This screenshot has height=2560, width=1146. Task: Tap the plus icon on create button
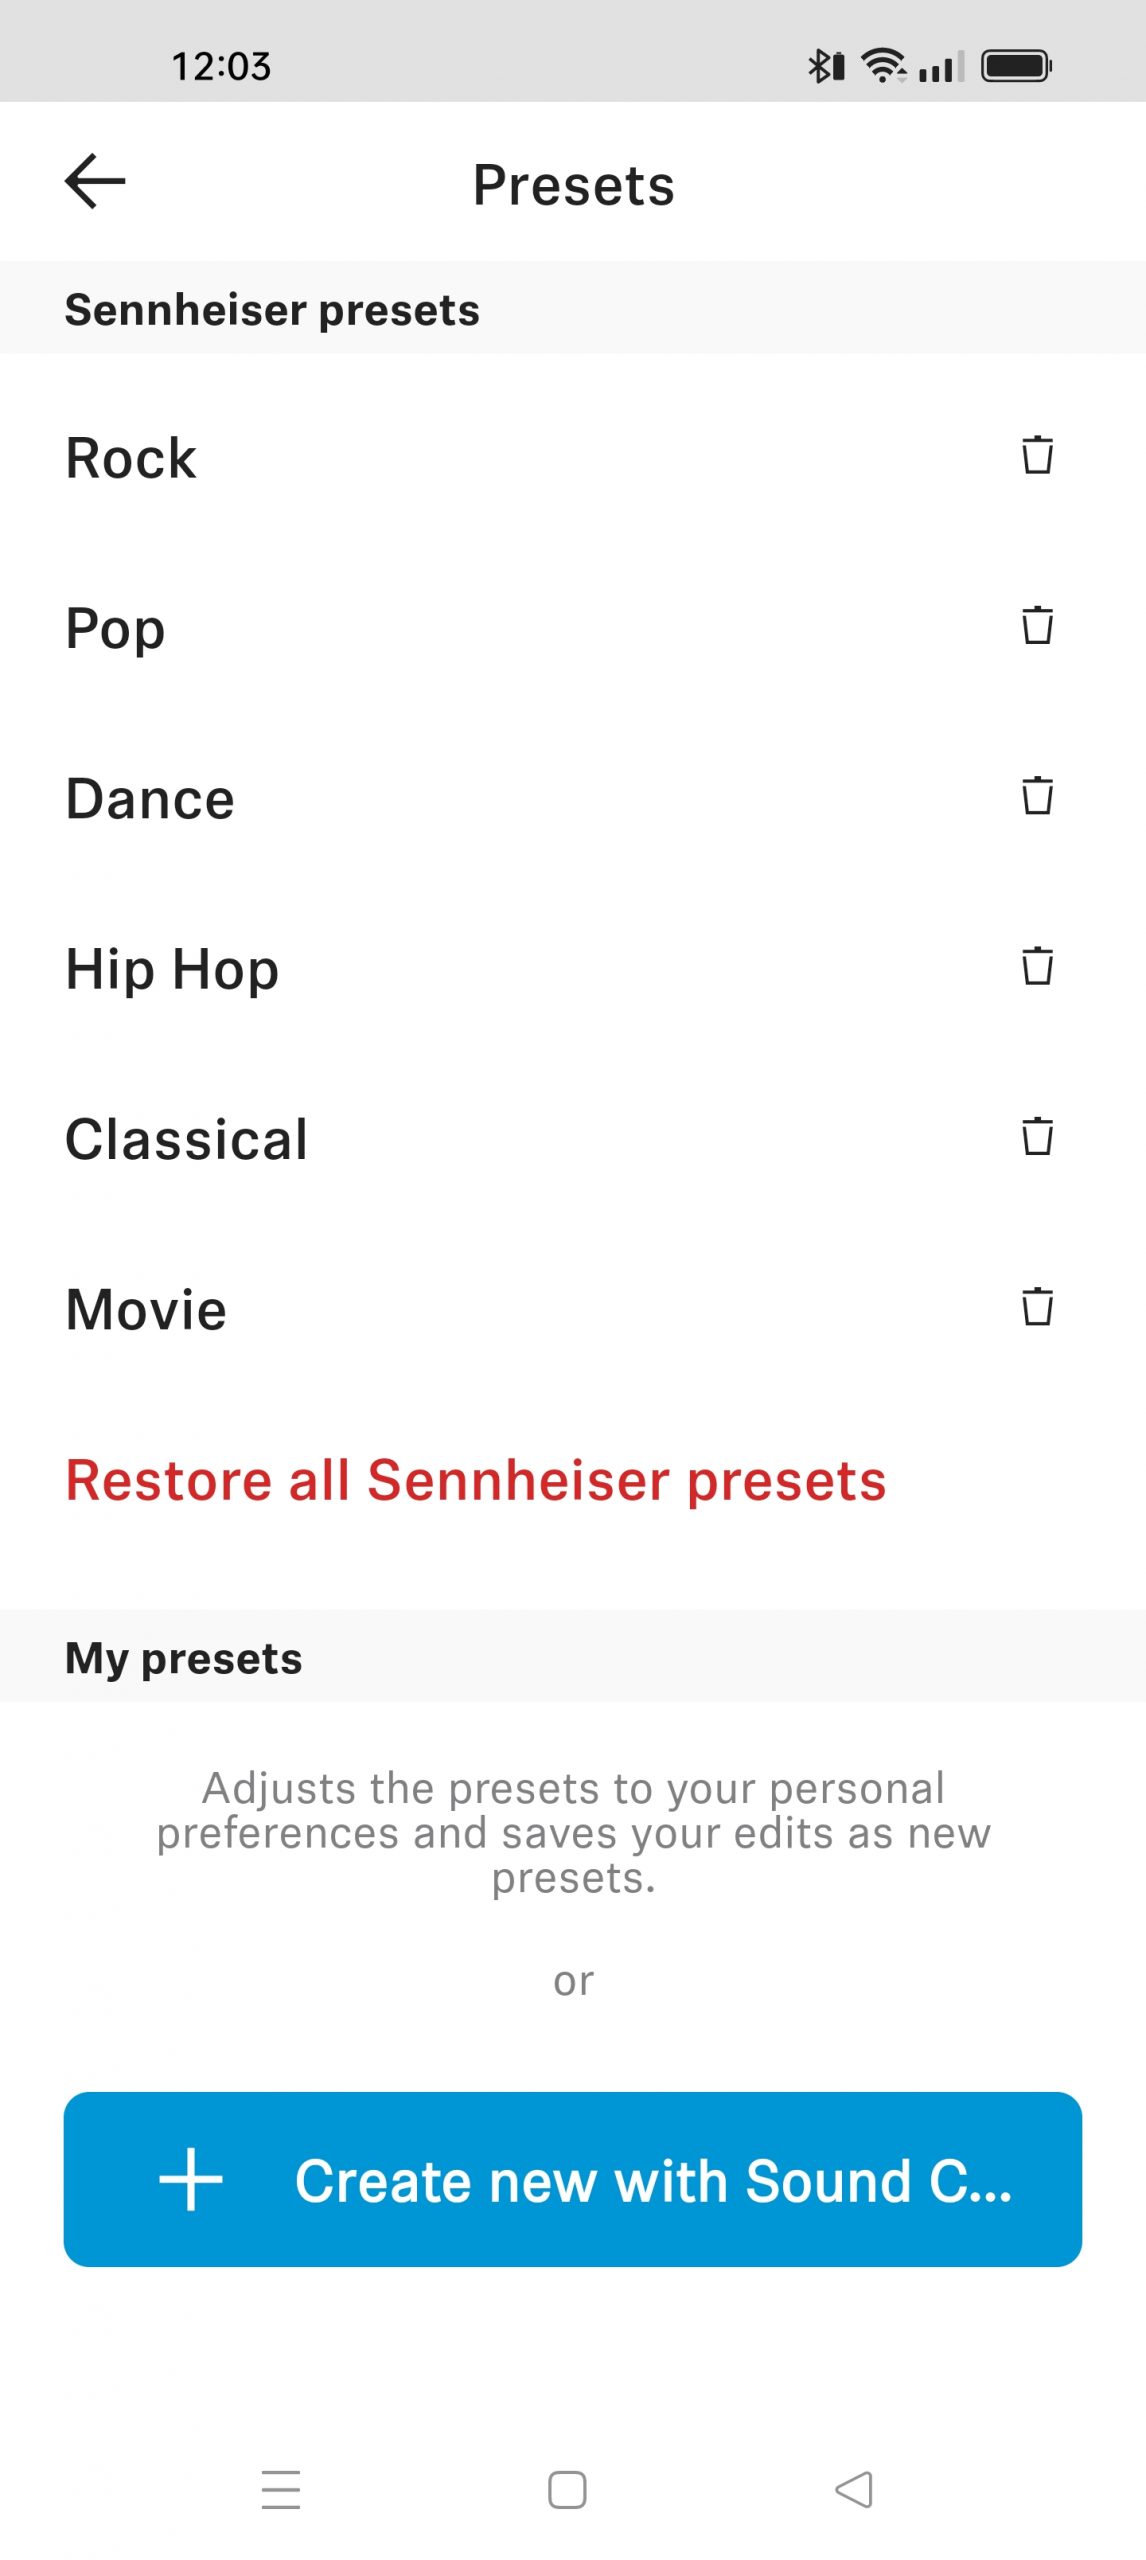(190, 2180)
